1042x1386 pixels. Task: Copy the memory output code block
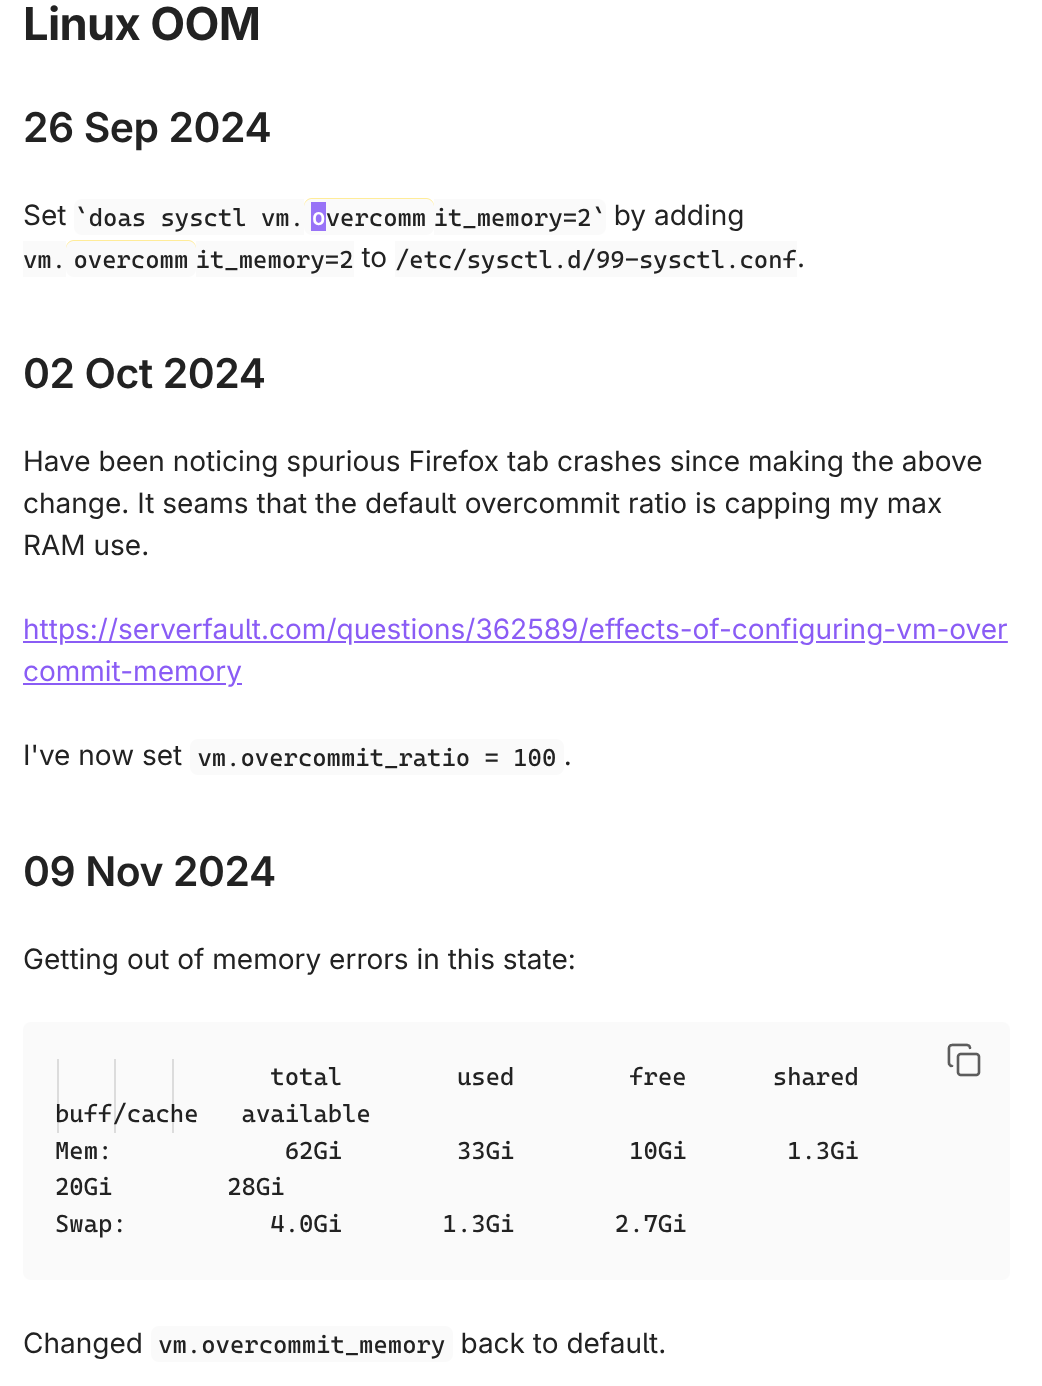pos(963,1060)
